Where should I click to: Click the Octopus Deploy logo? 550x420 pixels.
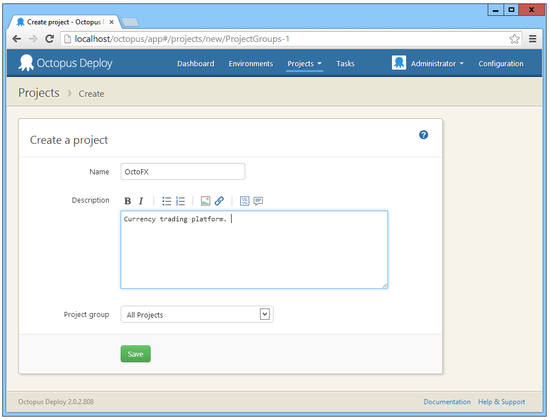66,63
